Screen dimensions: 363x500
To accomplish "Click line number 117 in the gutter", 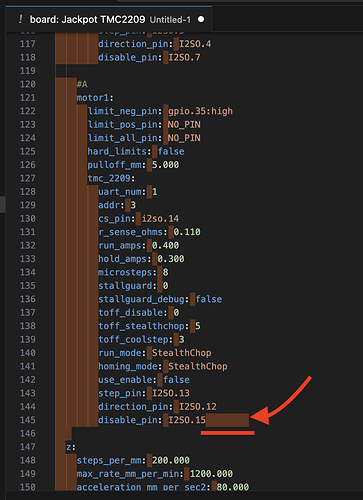I will tap(28, 44).
